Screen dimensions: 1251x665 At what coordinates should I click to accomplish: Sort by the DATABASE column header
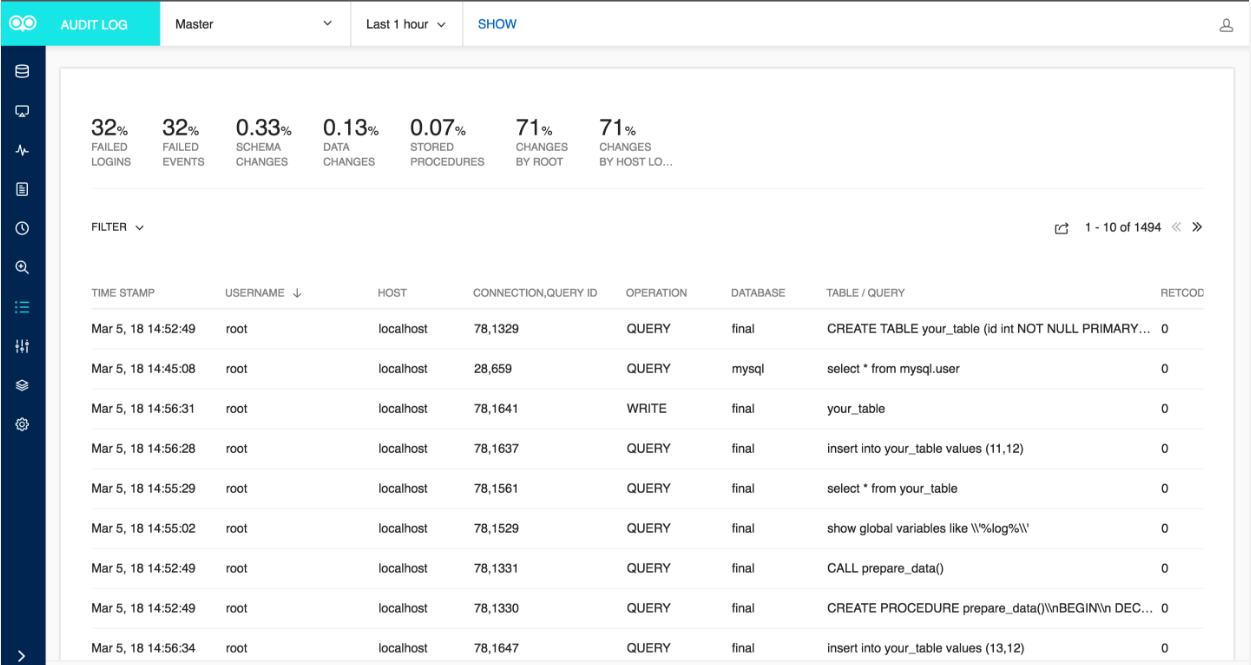[x=758, y=293]
